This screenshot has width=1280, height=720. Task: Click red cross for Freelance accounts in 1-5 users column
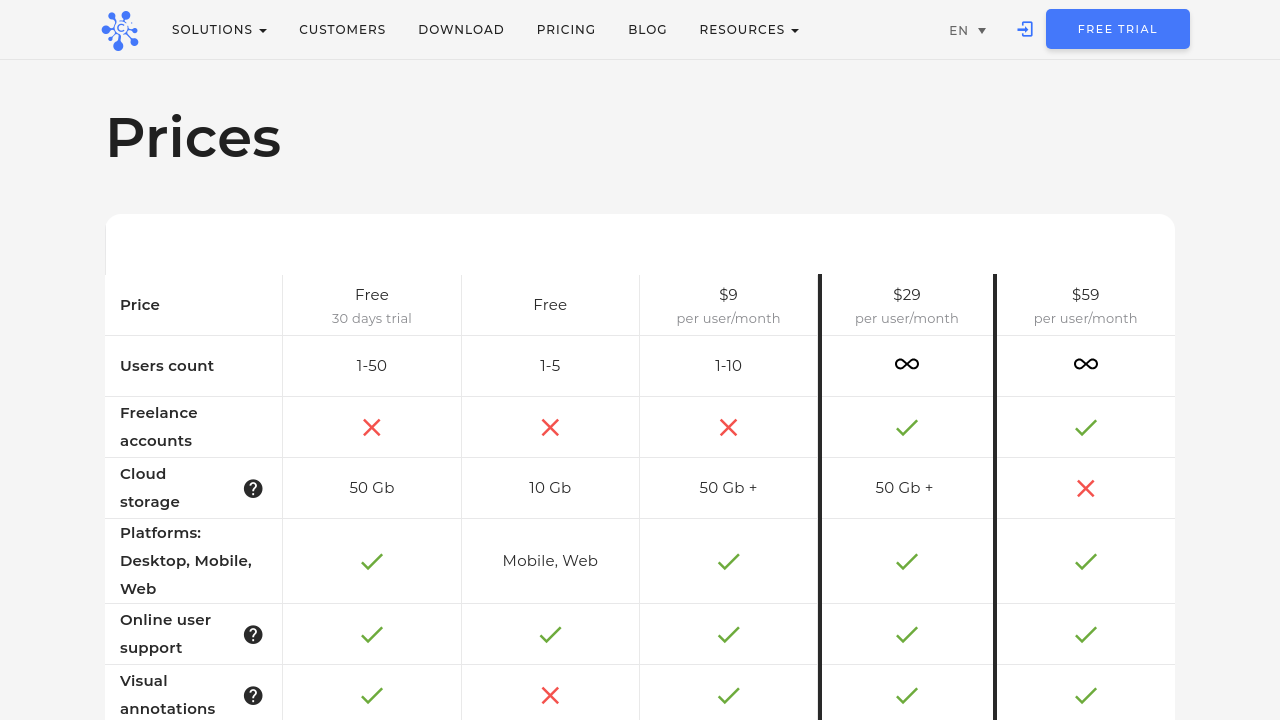click(x=550, y=427)
